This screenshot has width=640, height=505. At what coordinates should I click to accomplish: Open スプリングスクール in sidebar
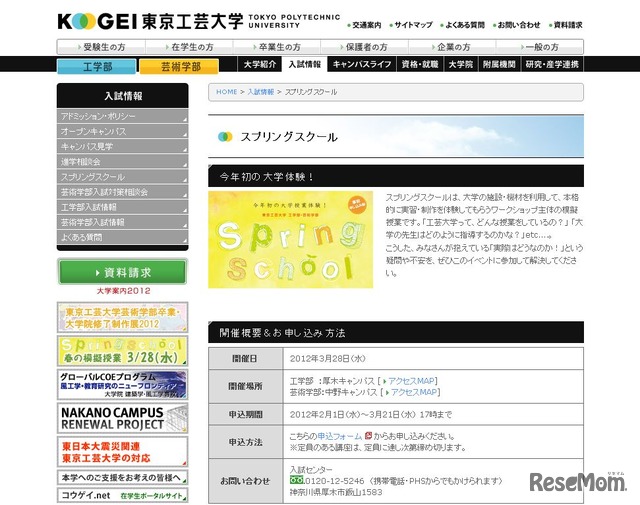click(x=122, y=177)
